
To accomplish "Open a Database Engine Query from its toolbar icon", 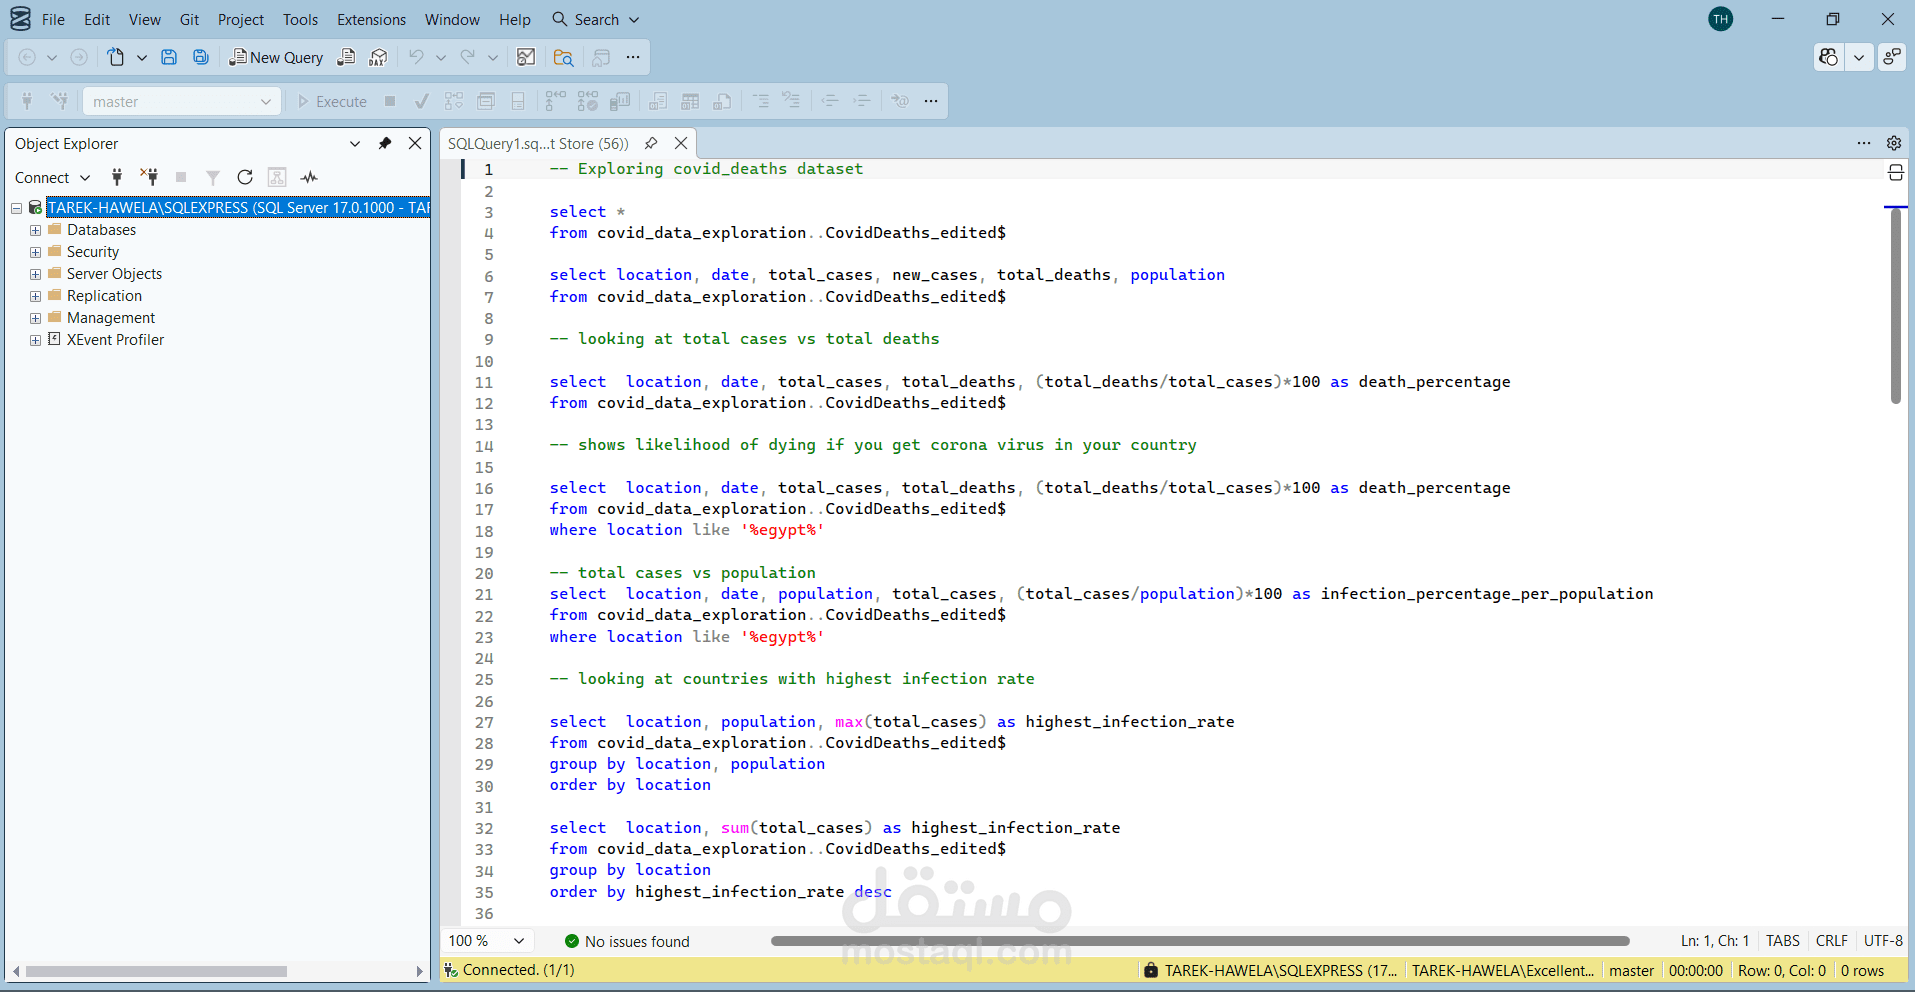I will pos(346,57).
